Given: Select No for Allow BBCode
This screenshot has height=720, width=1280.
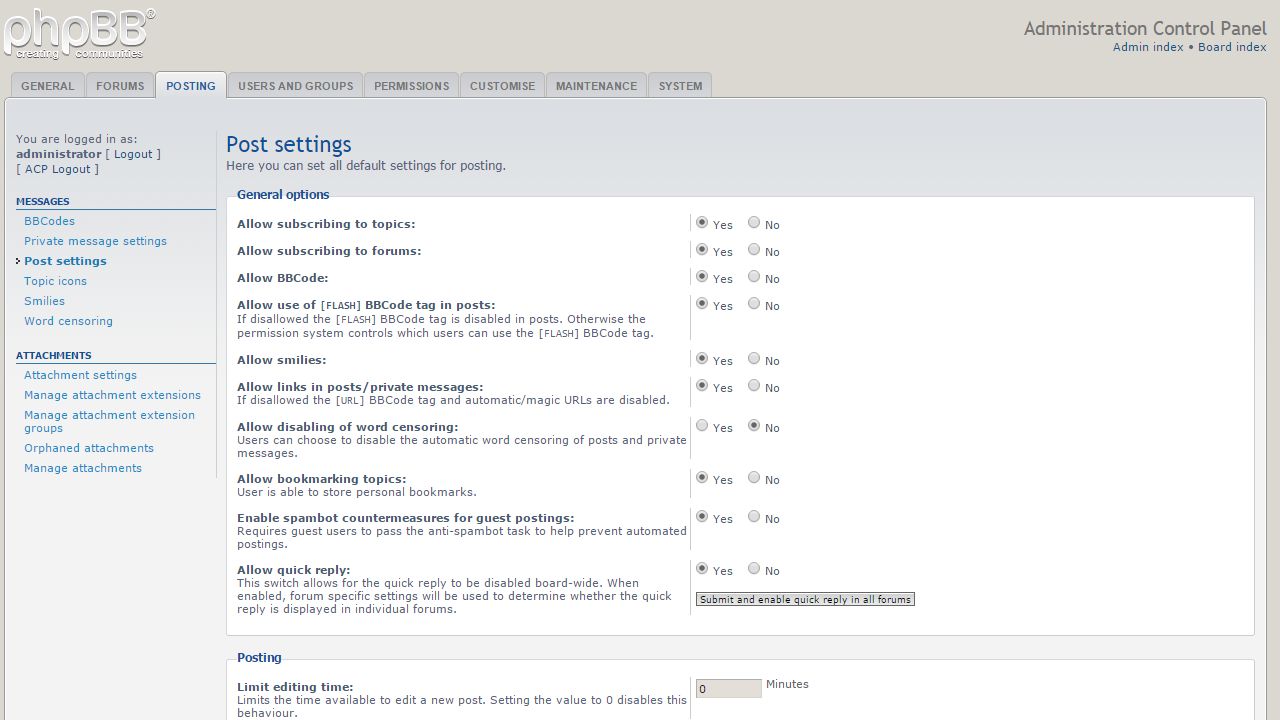Looking at the screenshot, I should [754, 277].
